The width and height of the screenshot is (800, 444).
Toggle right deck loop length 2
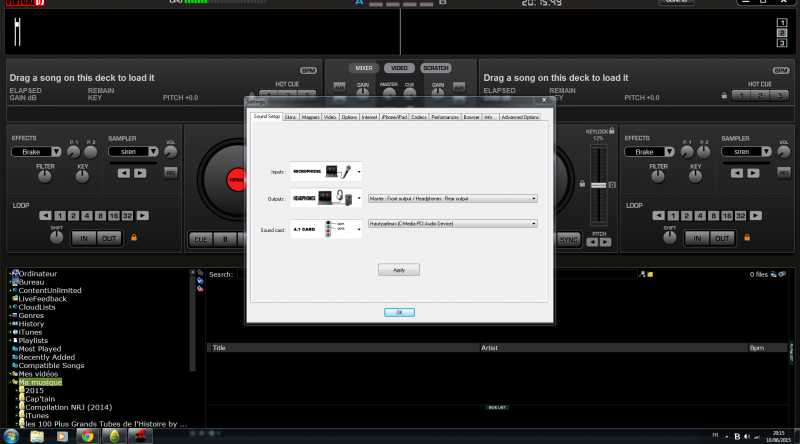click(x=686, y=215)
